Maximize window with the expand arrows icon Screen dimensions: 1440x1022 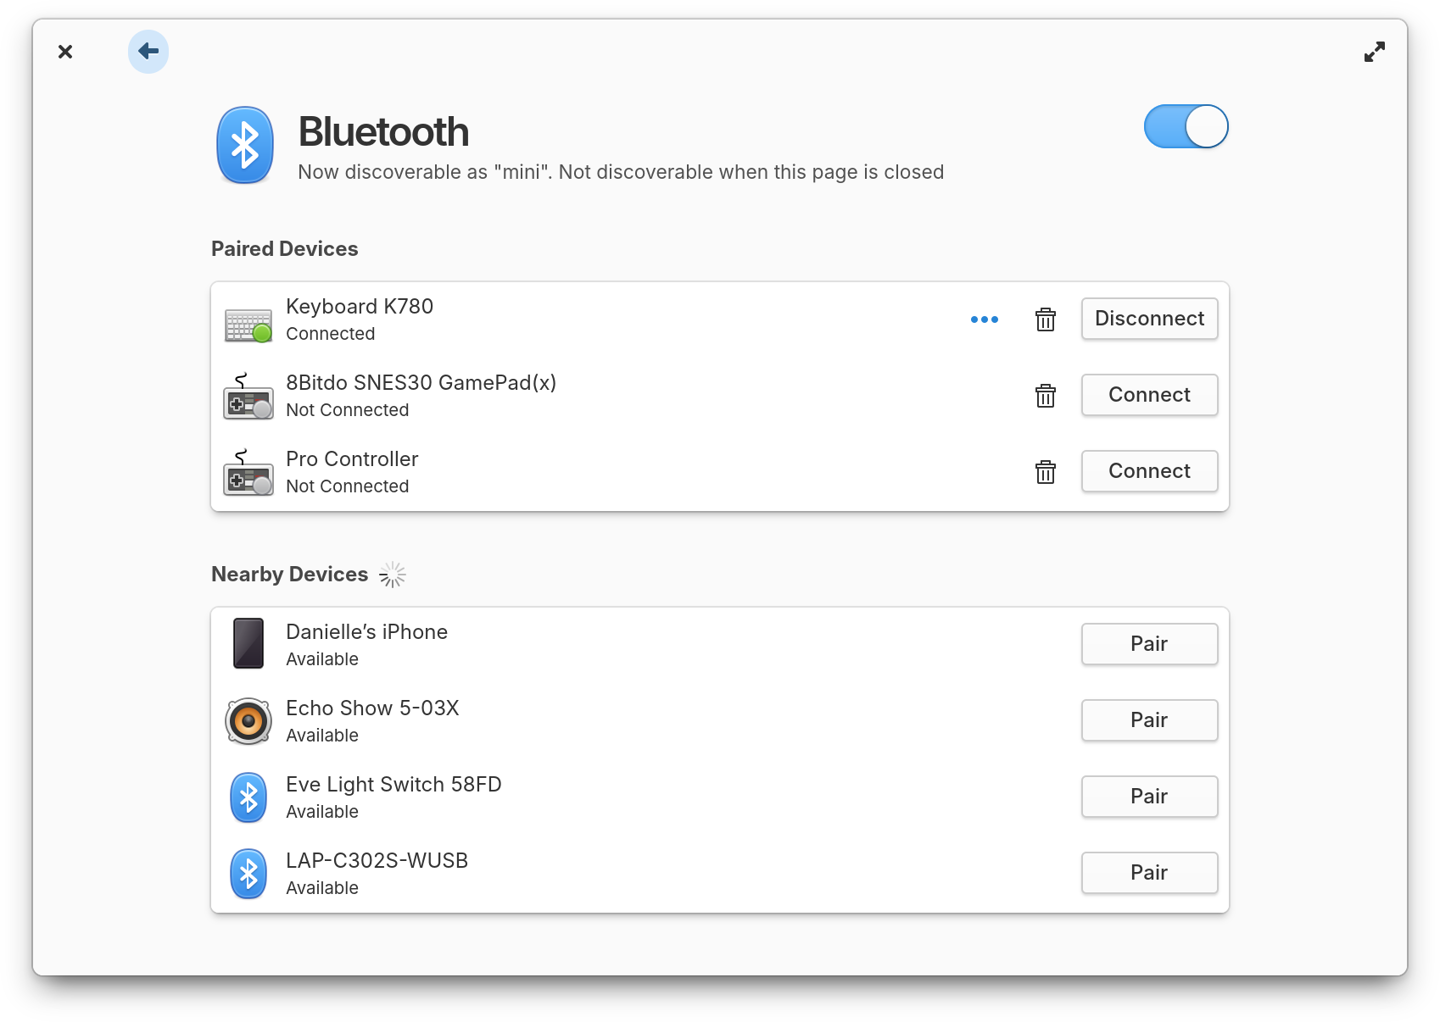(x=1375, y=52)
